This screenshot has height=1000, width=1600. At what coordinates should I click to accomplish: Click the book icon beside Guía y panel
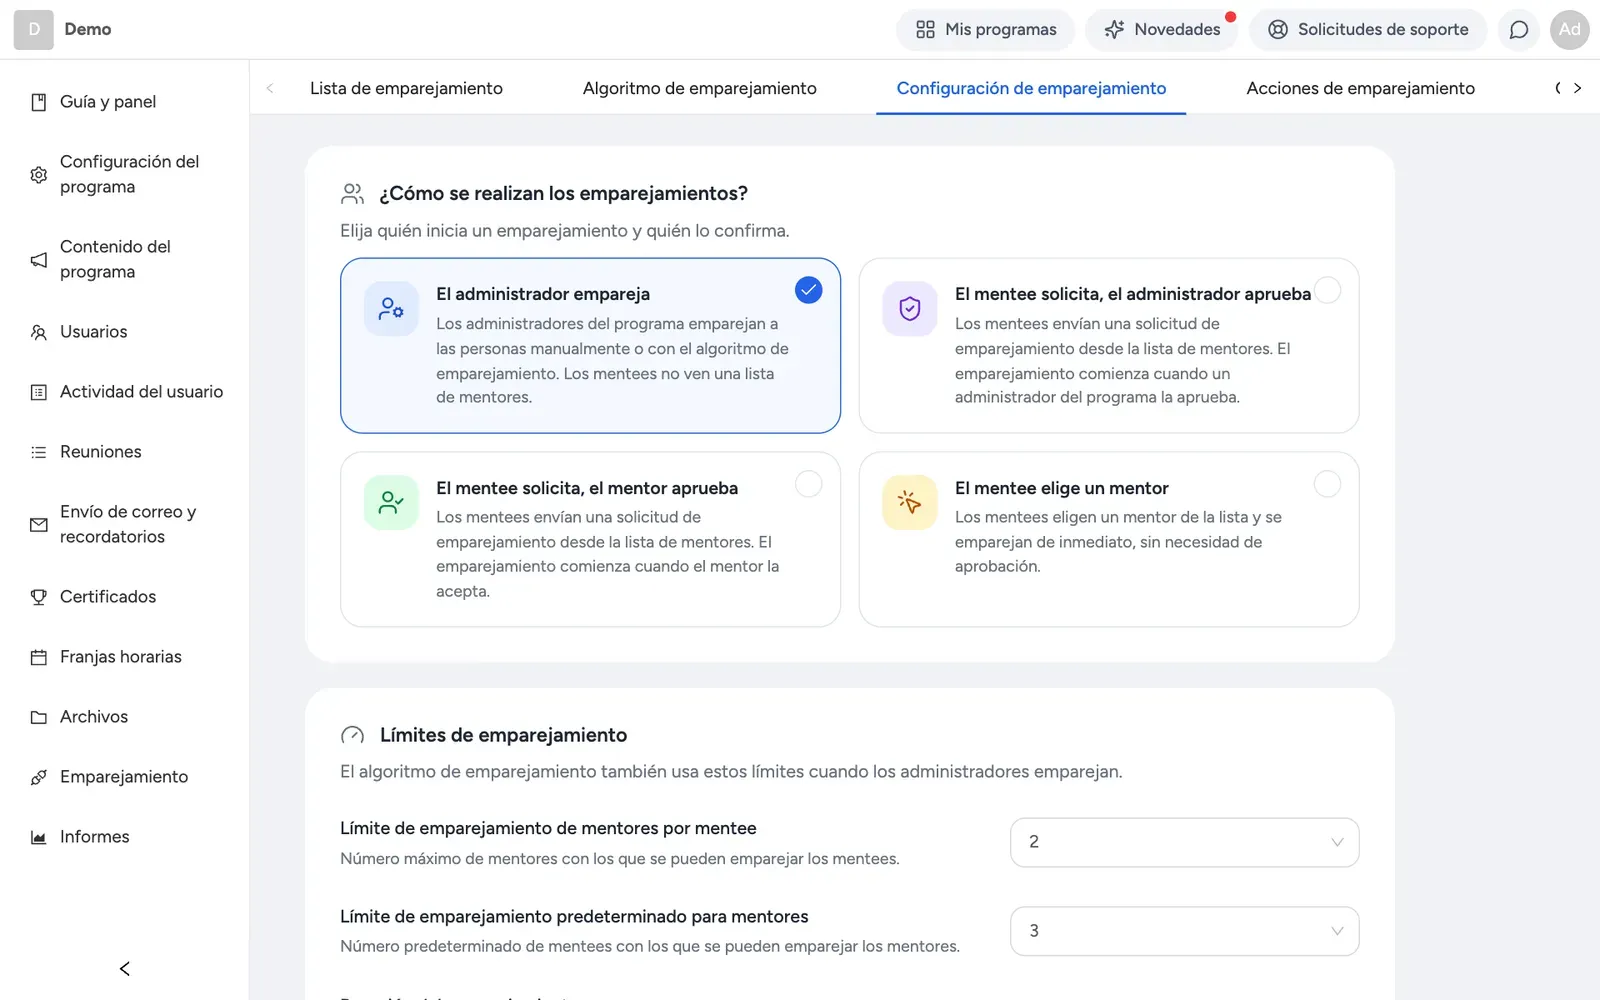[39, 102]
